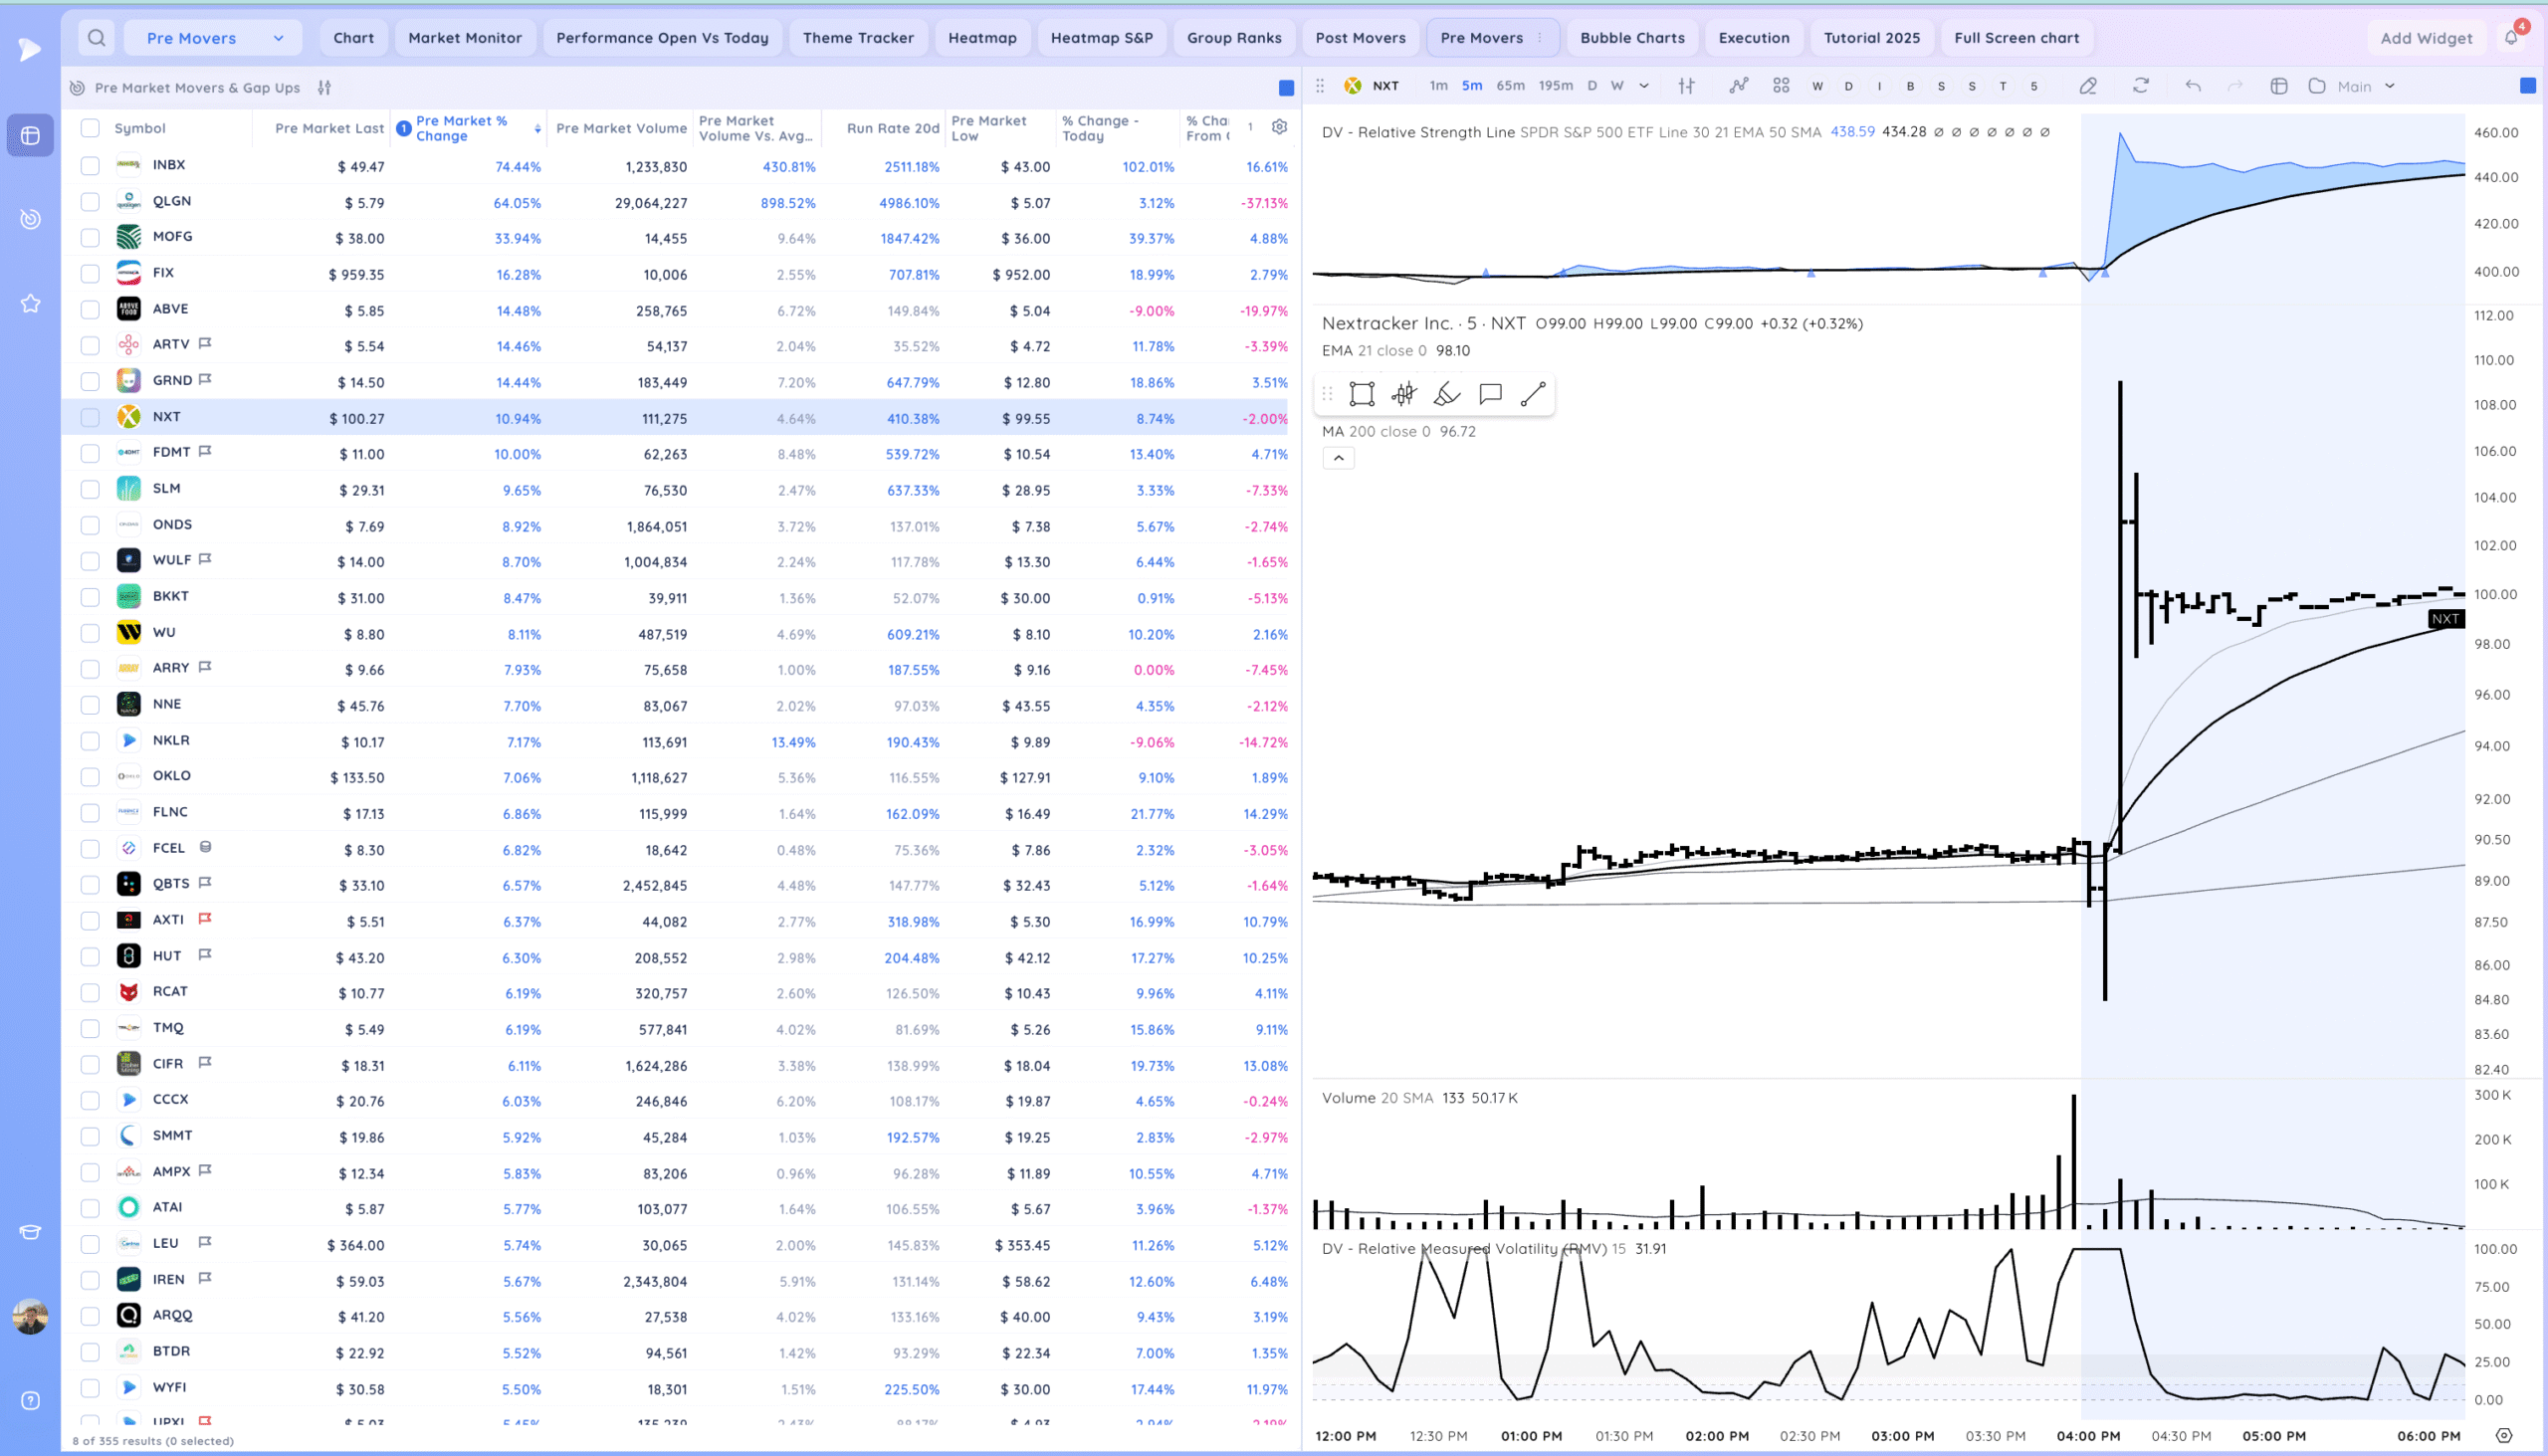This screenshot has height=1456, width=2548.
Task: Click the chart refresh icon
Action: 2140,86
